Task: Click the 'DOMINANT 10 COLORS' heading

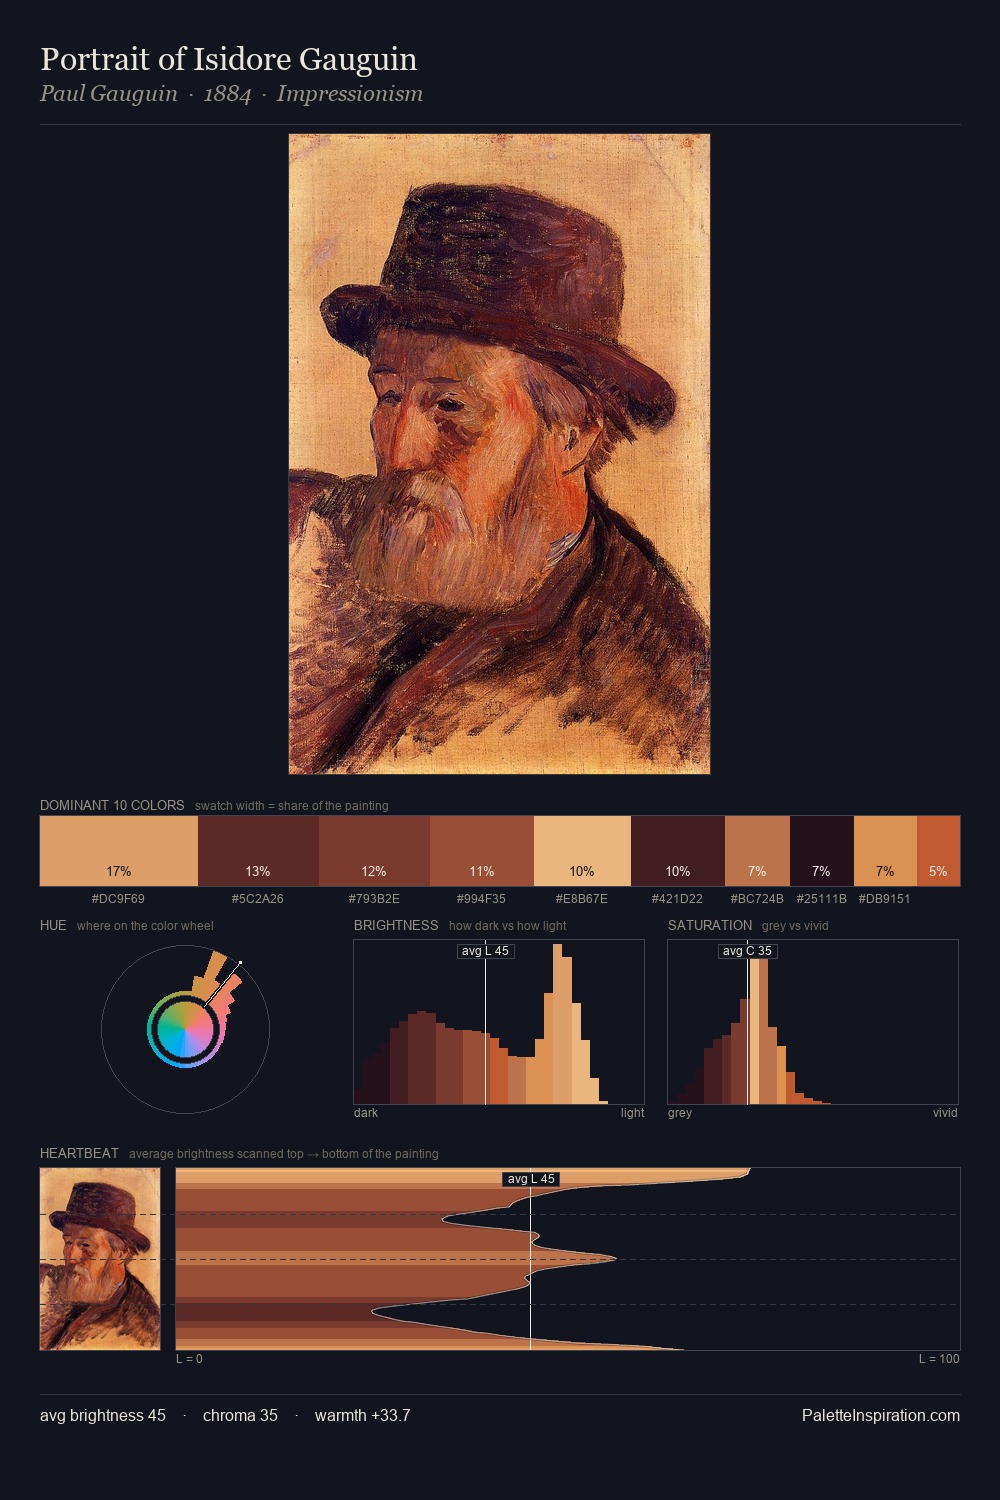Action: click(x=112, y=805)
